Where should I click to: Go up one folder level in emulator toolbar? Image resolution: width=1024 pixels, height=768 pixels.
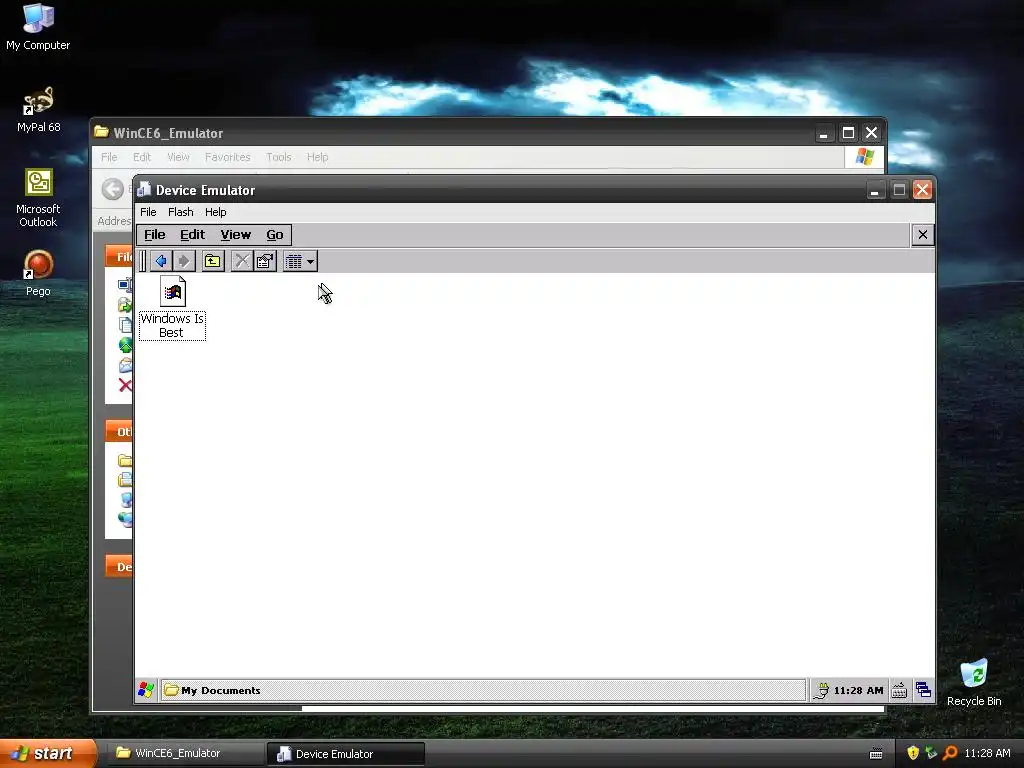click(x=213, y=261)
